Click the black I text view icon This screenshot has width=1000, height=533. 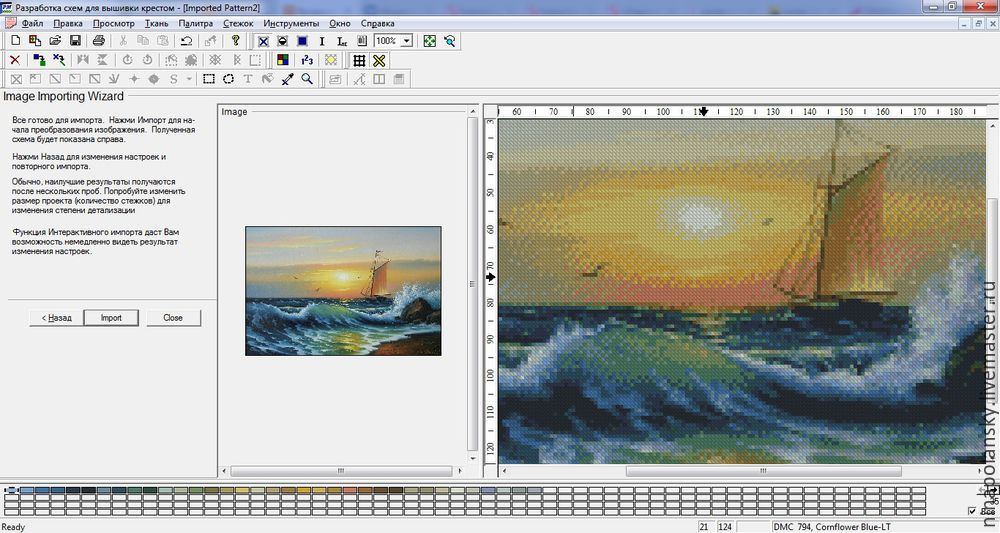(322, 41)
